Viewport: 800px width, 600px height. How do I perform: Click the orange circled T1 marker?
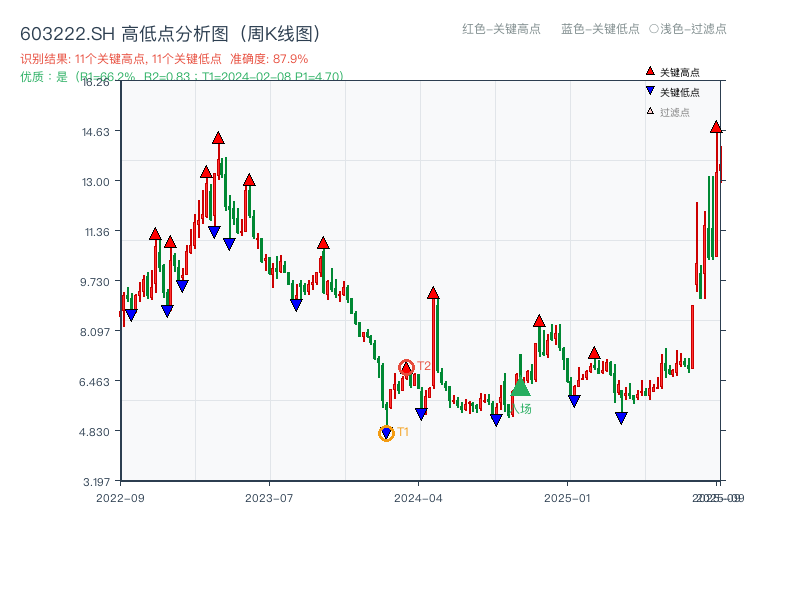[x=387, y=432]
